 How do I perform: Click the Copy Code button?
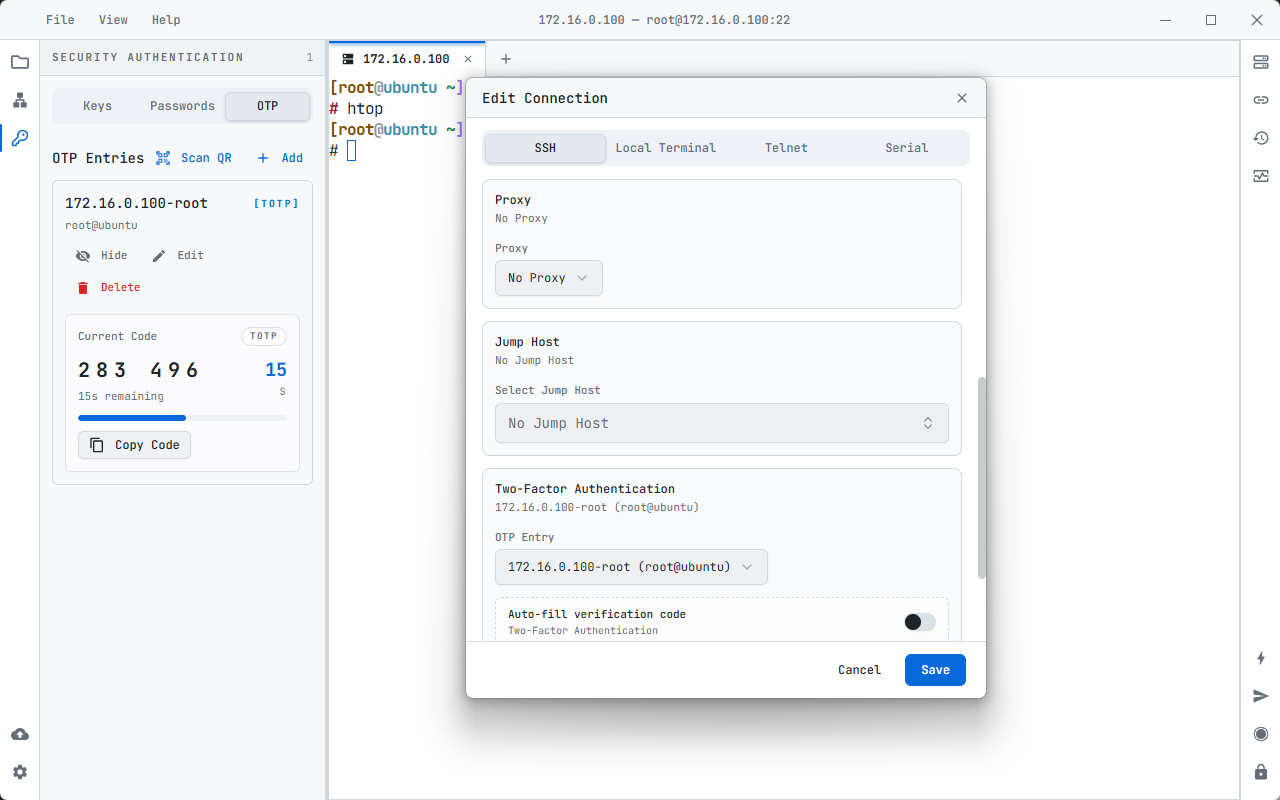pyautogui.click(x=134, y=445)
